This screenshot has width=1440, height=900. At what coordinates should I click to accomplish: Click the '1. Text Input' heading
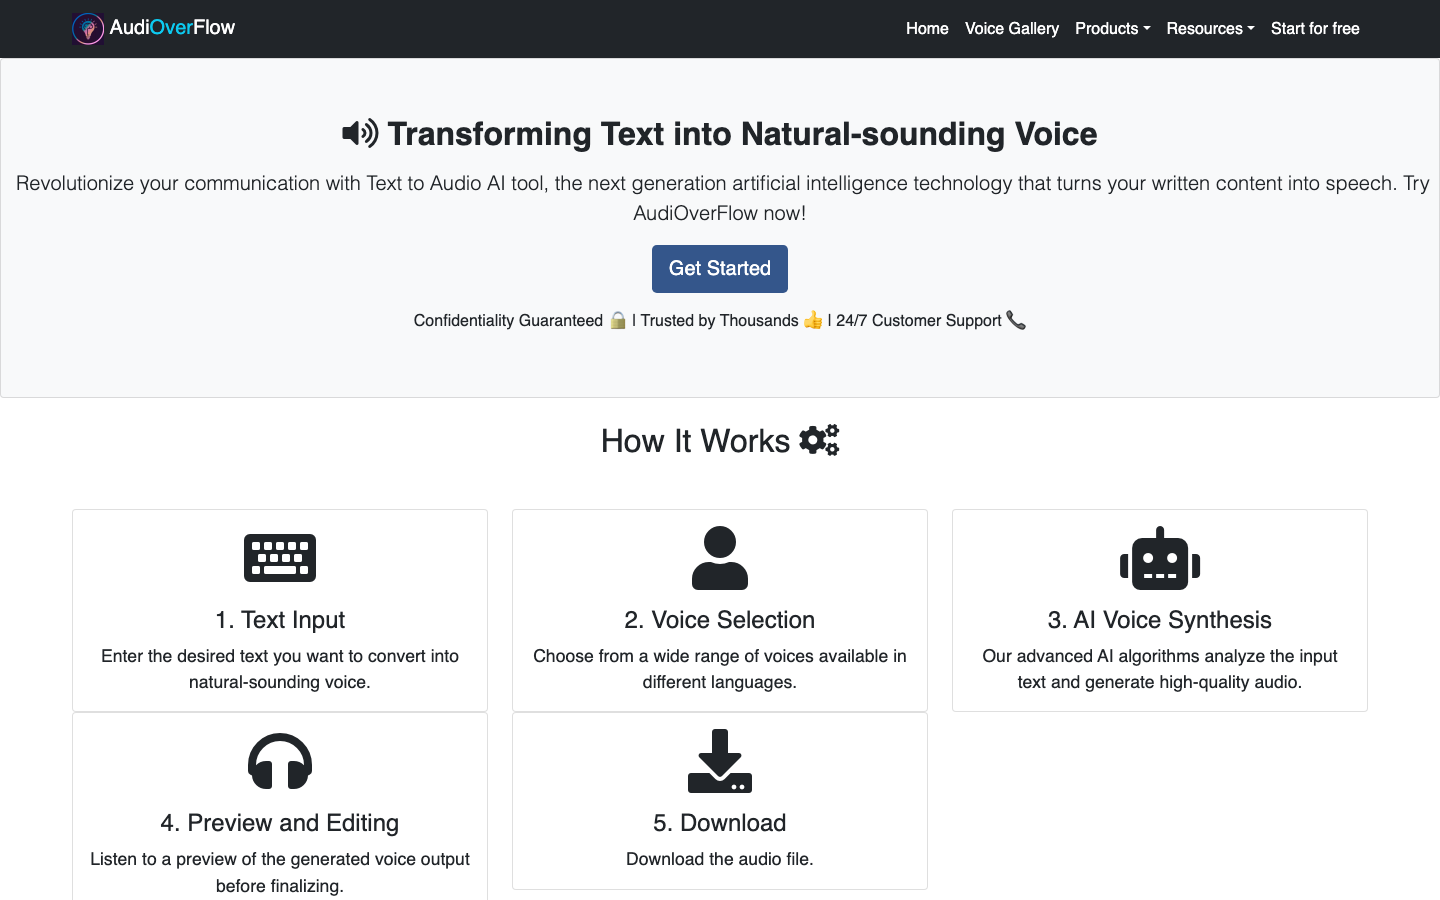point(280,620)
